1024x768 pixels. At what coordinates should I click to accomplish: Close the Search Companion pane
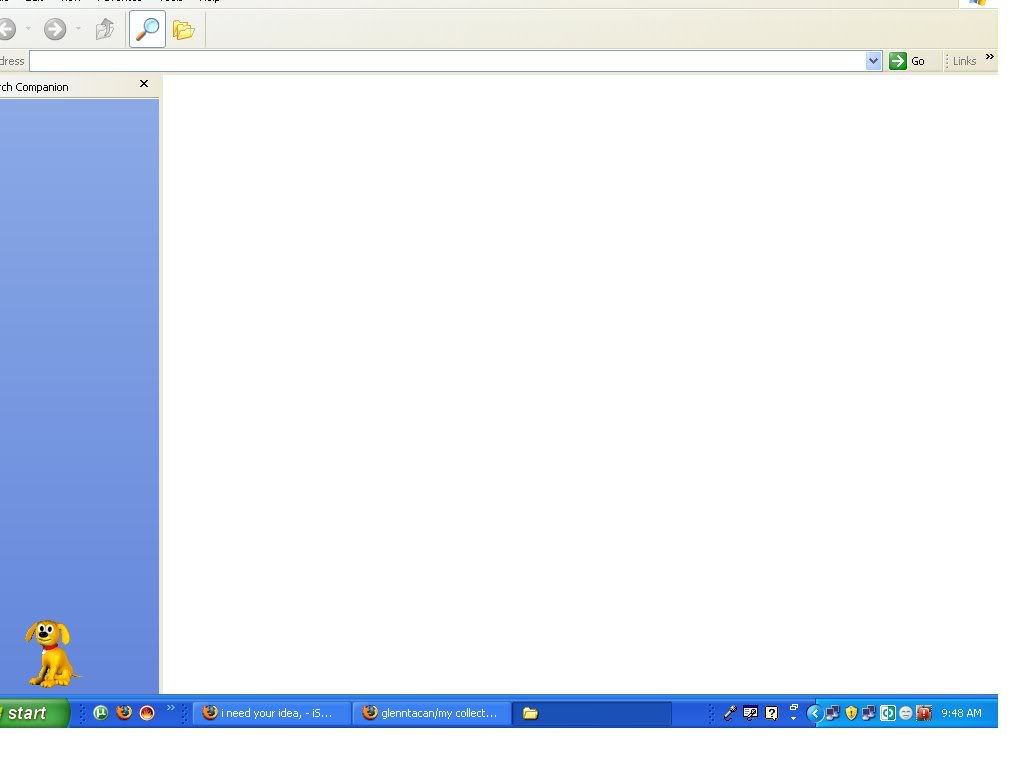[x=144, y=84]
